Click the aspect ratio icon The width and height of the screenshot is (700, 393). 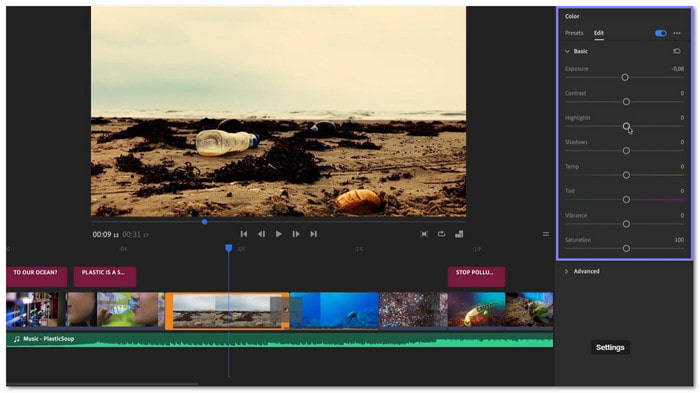click(459, 234)
